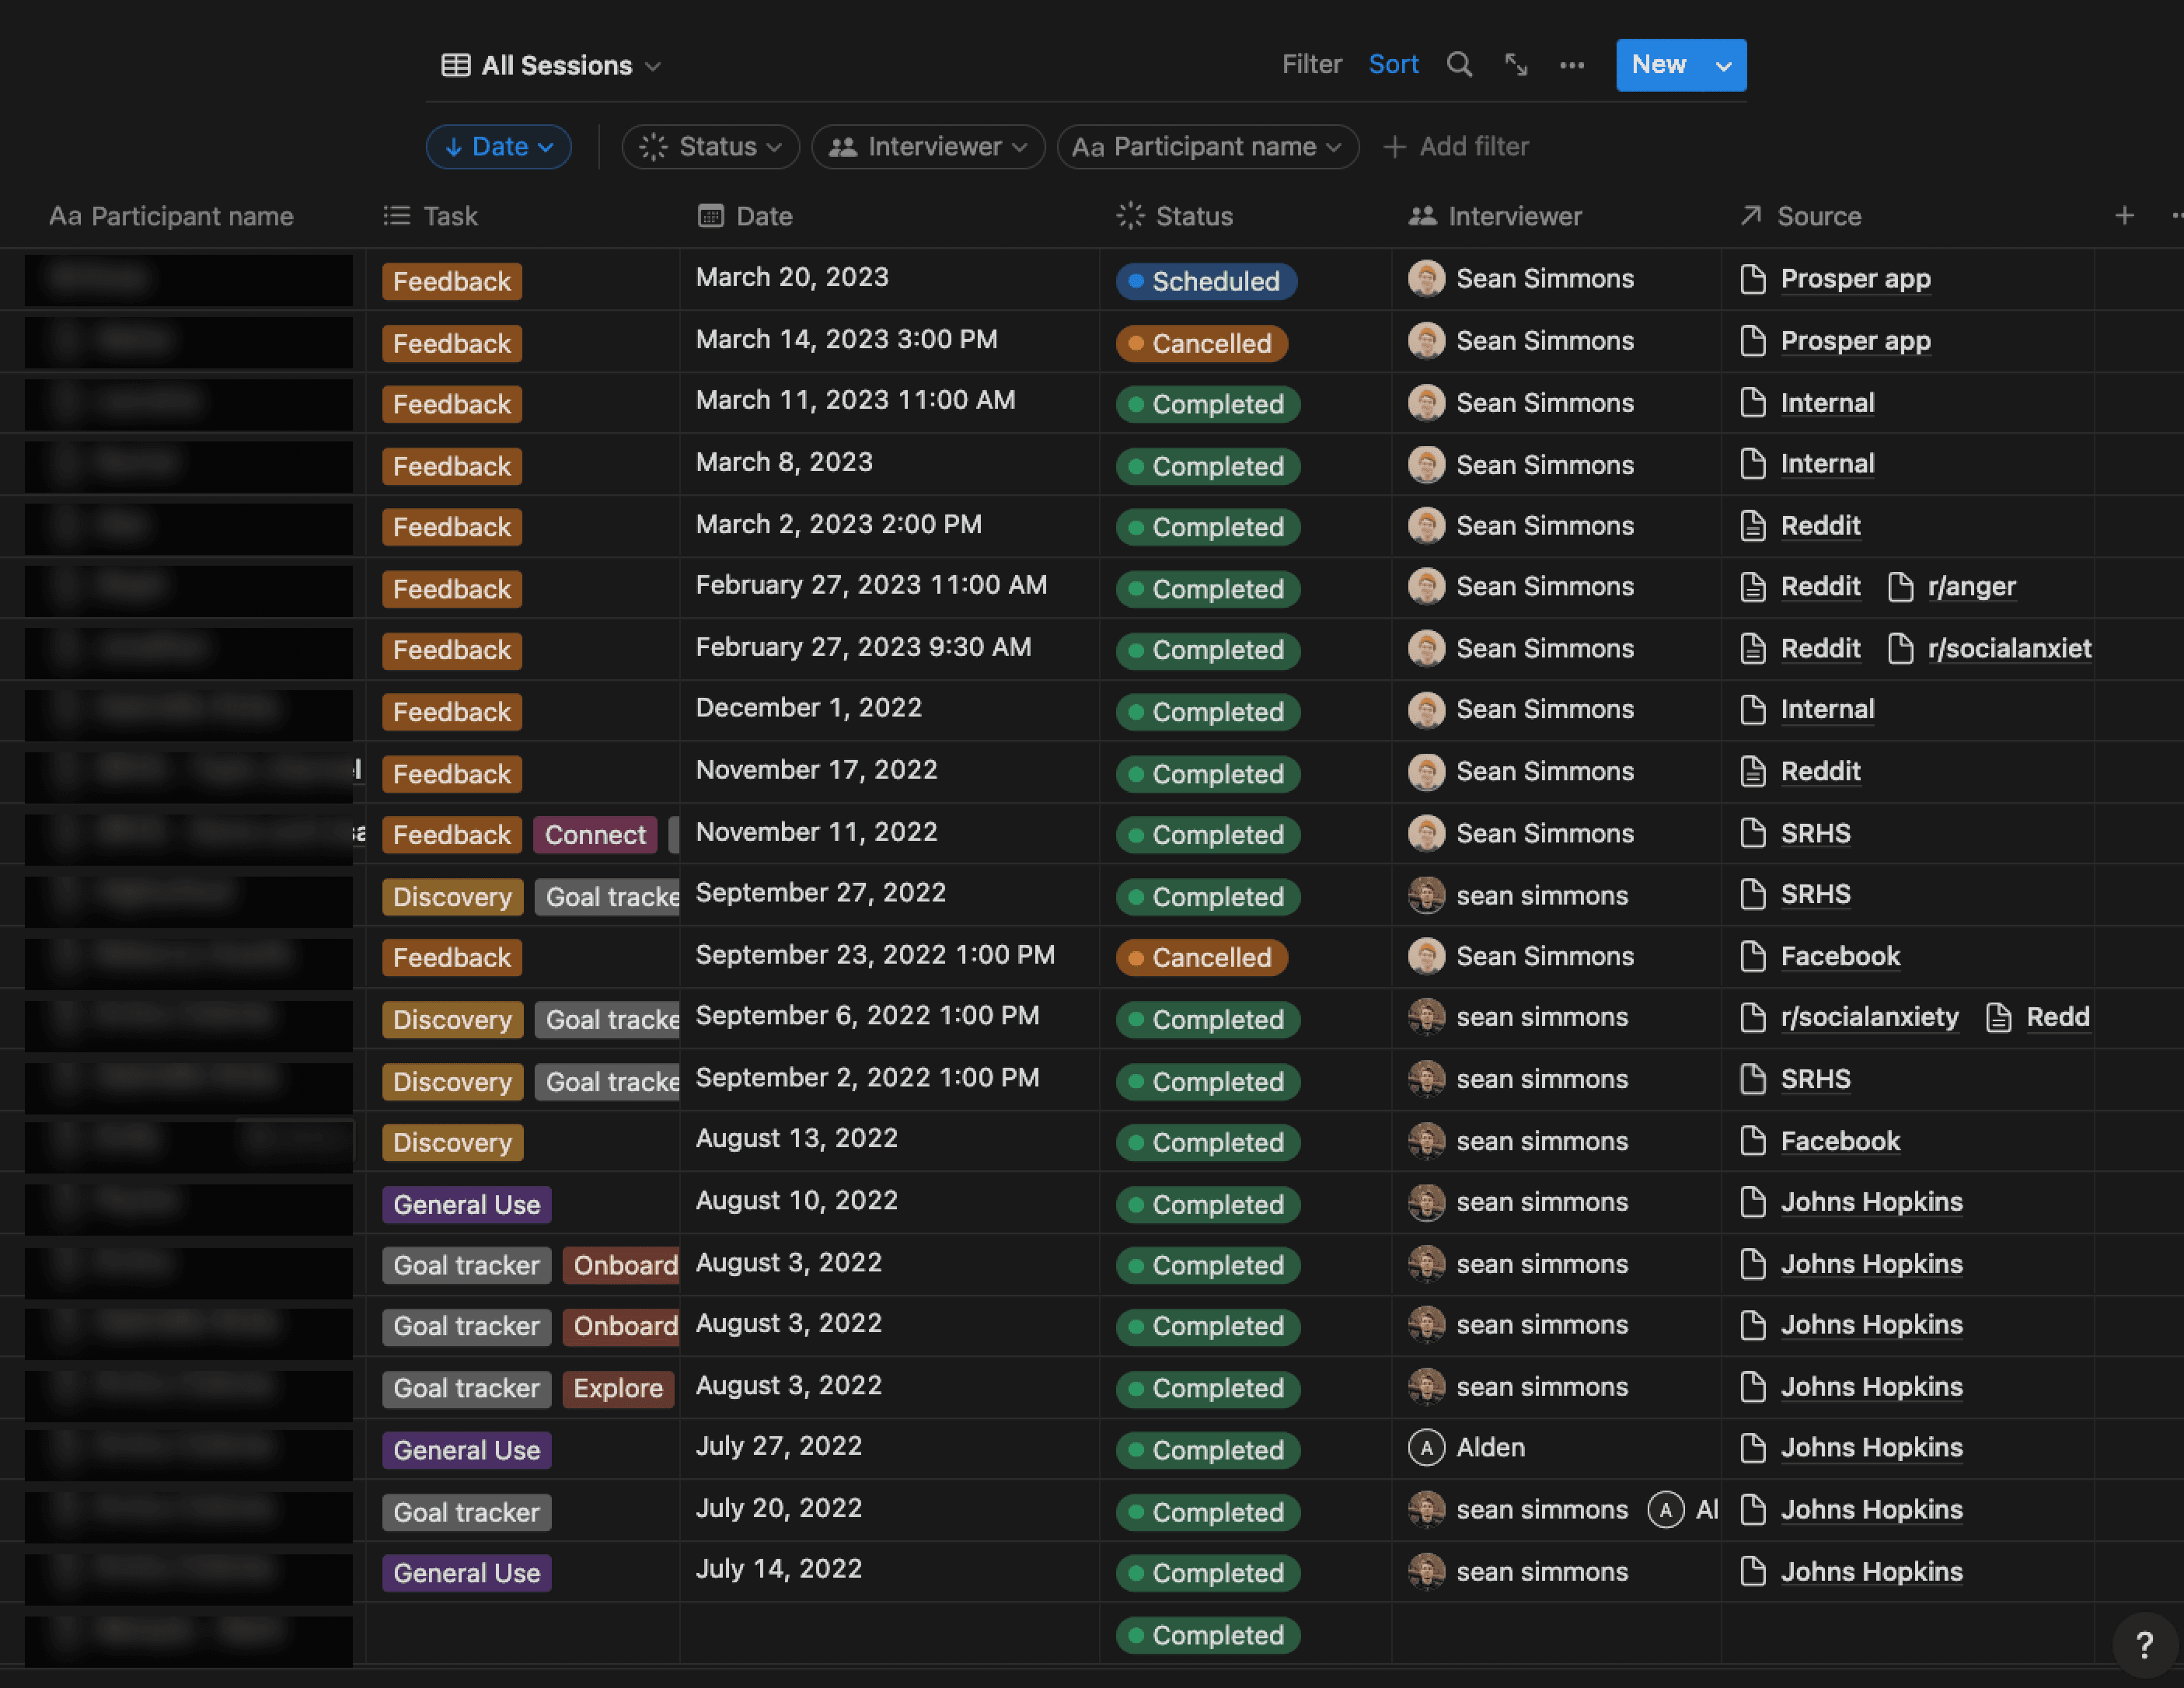2184x1688 pixels.
Task: Open the Status filter dropdown
Action: pos(710,147)
